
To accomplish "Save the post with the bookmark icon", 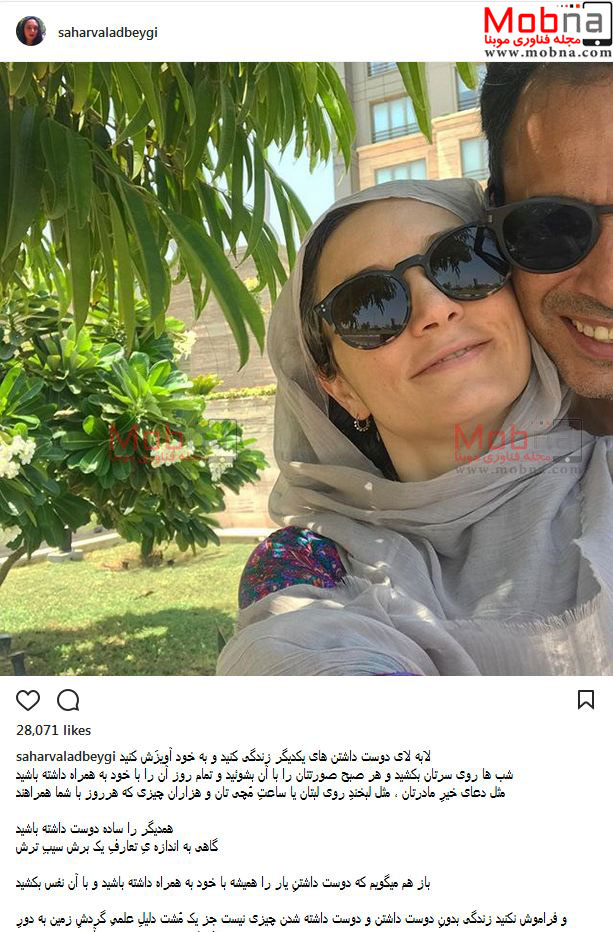I will coord(586,700).
